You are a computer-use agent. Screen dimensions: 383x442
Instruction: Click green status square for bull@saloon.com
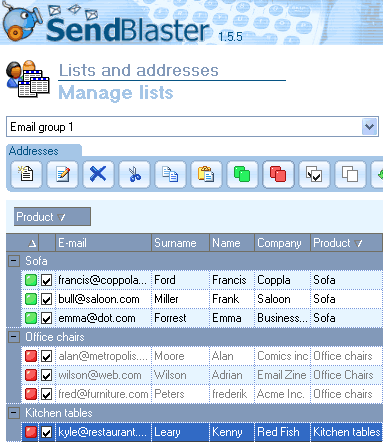click(x=31, y=299)
